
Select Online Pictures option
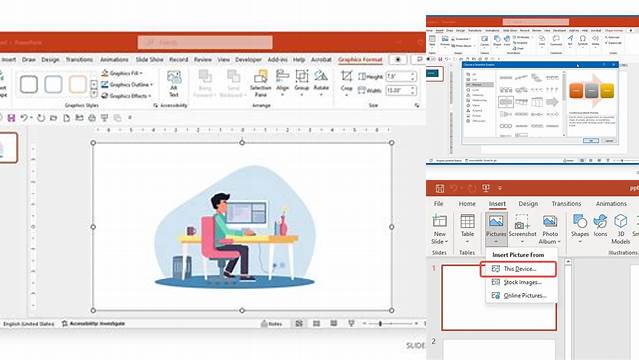pos(519,296)
